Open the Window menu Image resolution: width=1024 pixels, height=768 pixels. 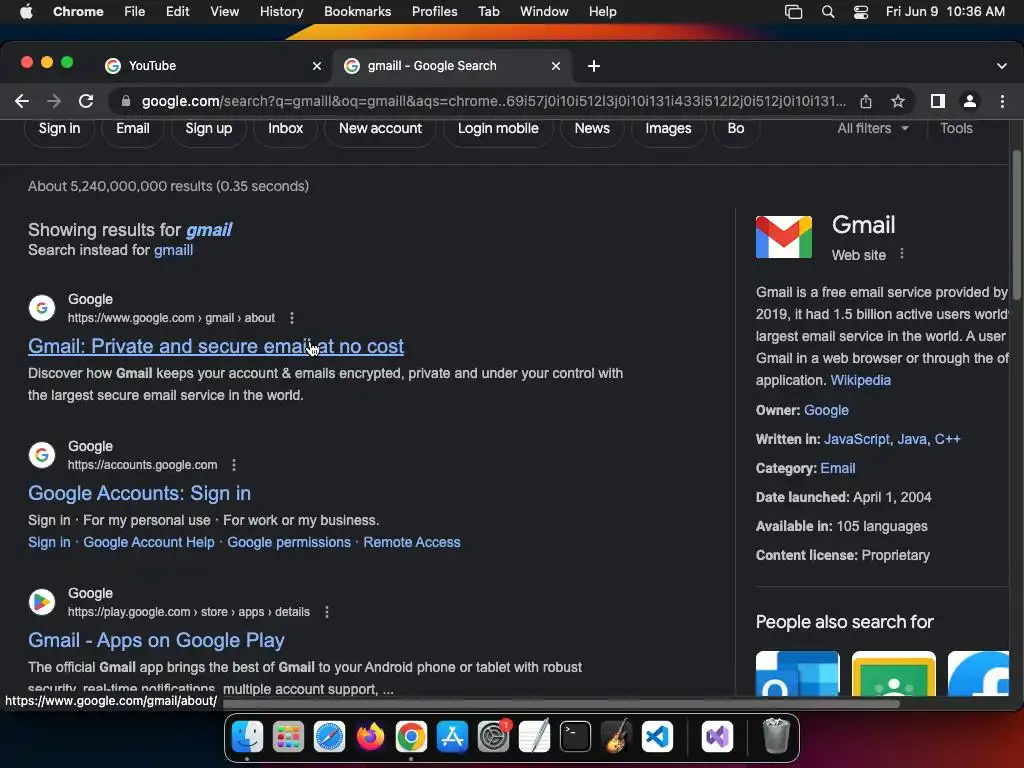click(x=544, y=11)
